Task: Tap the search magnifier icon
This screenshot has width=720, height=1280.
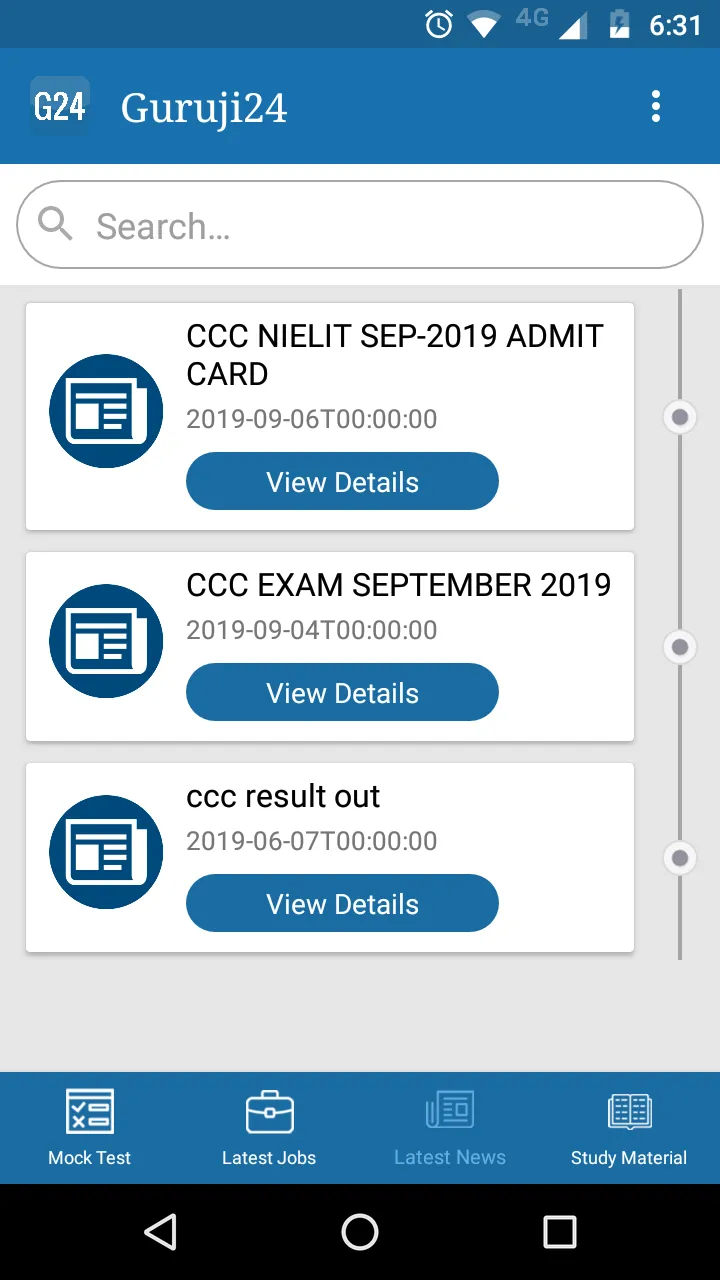Action: tap(55, 225)
